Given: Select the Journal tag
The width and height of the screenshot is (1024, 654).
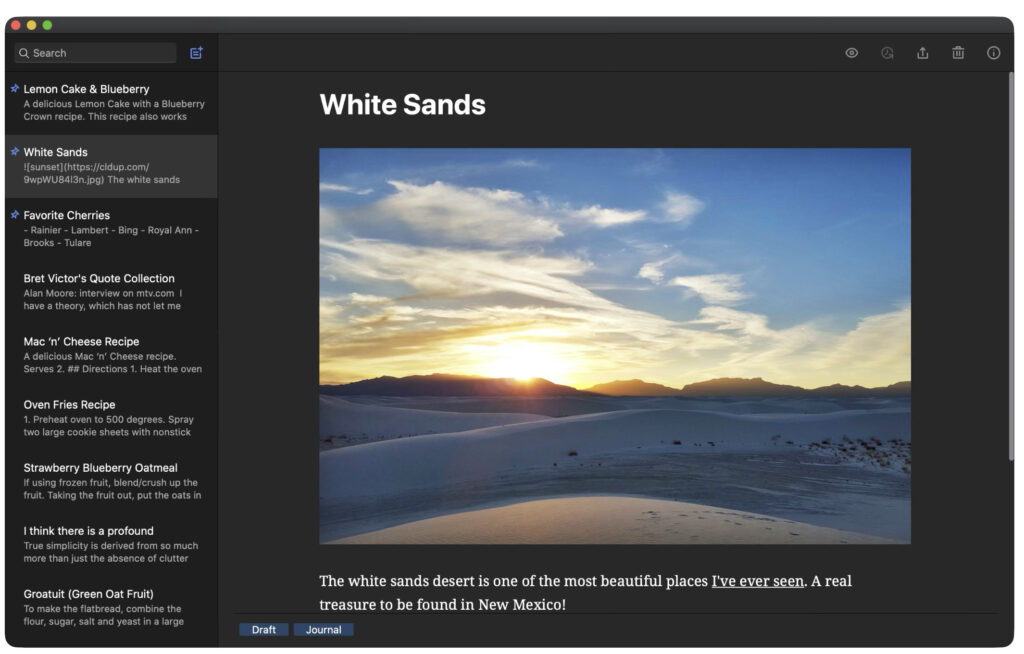Looking at the screenshot, I should (x=323, y=630).
